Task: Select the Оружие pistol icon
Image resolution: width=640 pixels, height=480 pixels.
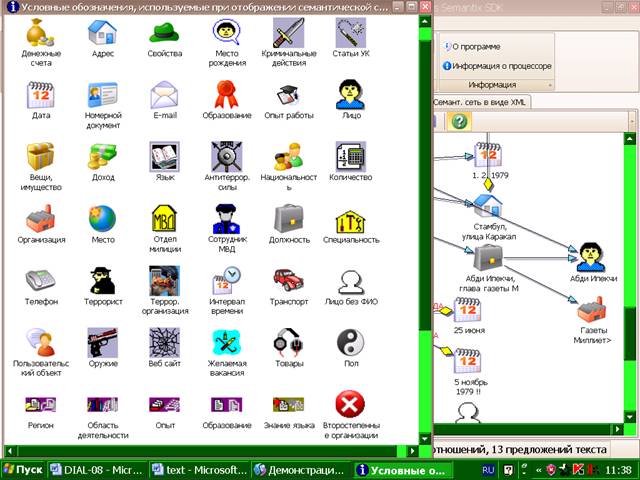Action: 102,342
